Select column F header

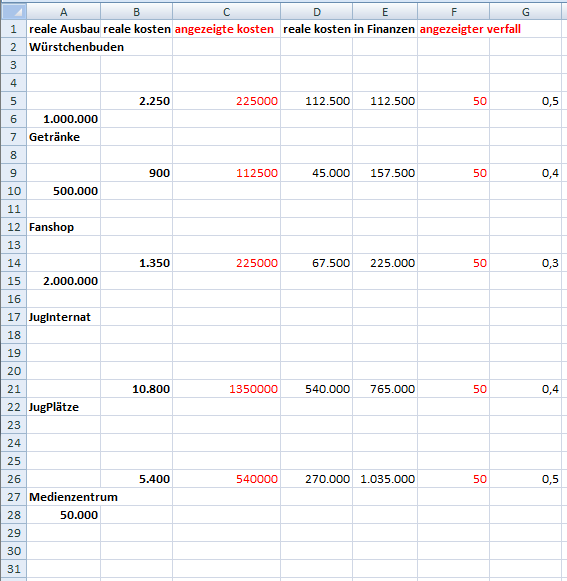tap(454, 12)
